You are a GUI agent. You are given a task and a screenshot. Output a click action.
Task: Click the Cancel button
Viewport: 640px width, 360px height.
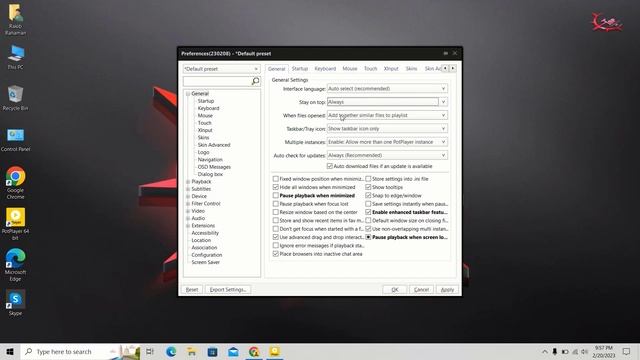[x=421, y=289]
